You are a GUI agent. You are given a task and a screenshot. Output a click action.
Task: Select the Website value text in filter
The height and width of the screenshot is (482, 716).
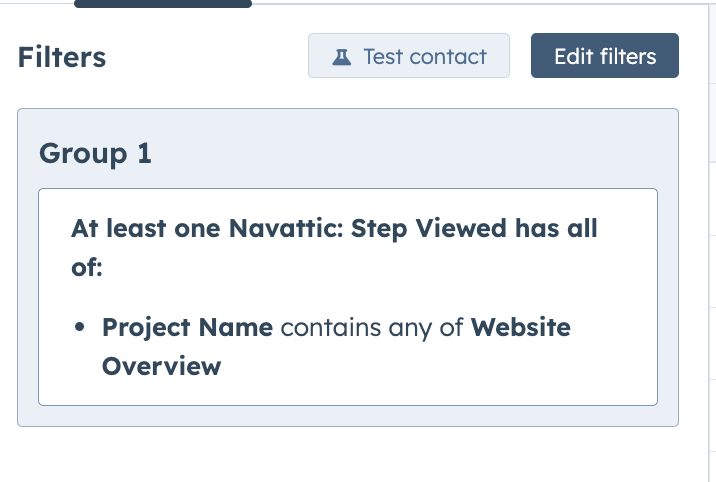click(520, 328)
